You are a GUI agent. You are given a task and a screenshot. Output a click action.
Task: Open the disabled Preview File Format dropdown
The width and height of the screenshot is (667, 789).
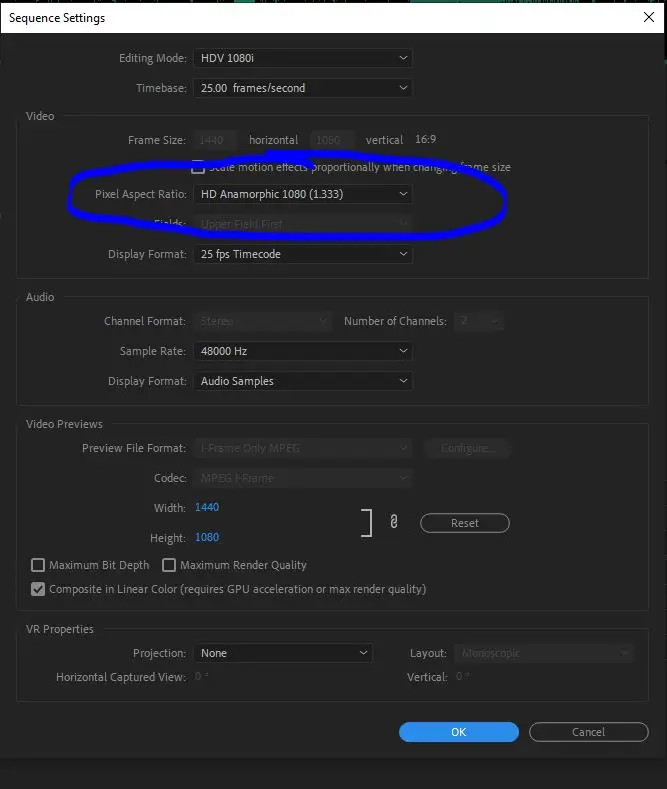303,448
